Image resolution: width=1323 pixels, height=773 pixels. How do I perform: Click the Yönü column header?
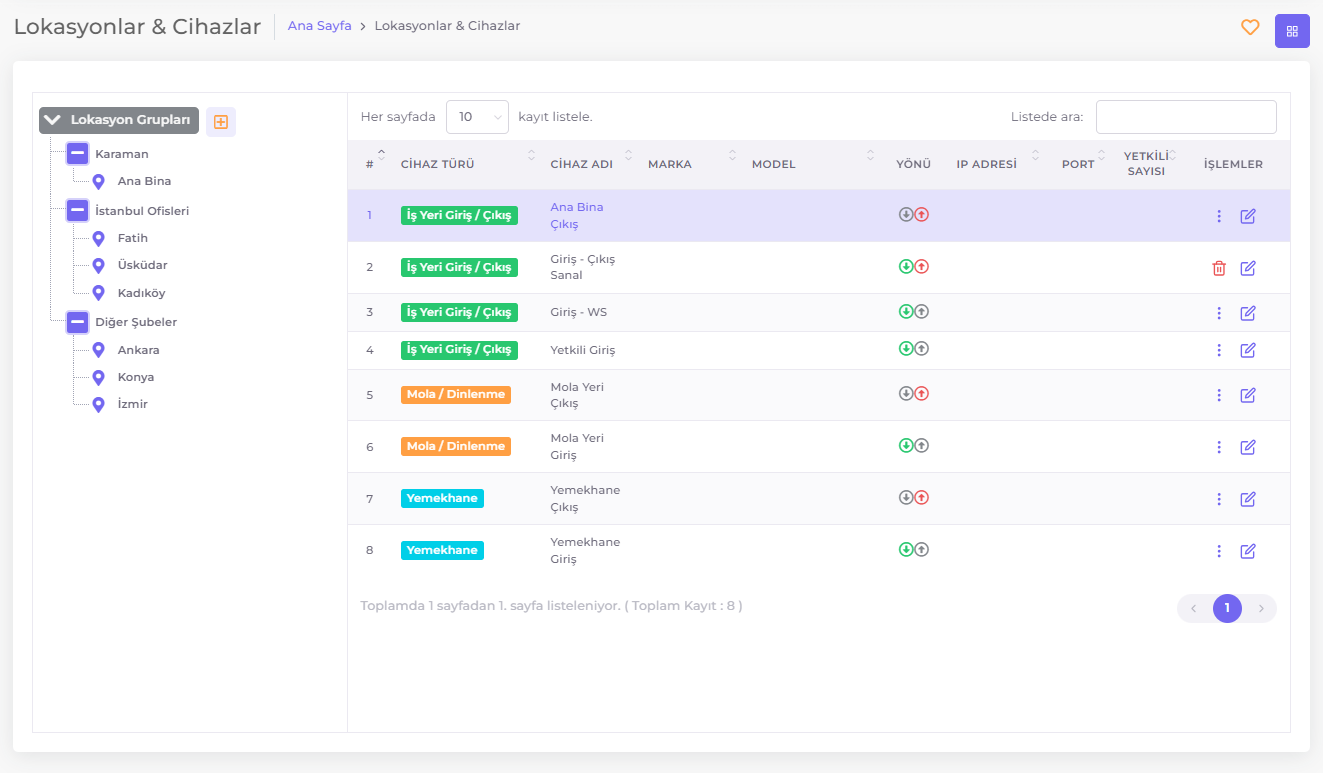point(913,164)
